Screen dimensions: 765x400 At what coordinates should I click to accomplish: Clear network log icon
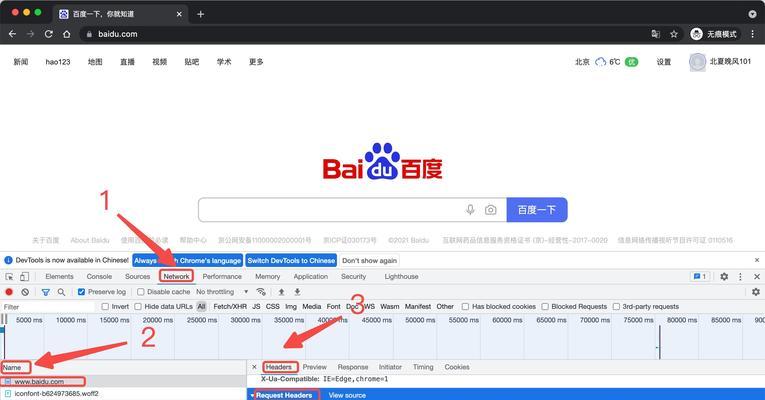[x=25, y=292]
